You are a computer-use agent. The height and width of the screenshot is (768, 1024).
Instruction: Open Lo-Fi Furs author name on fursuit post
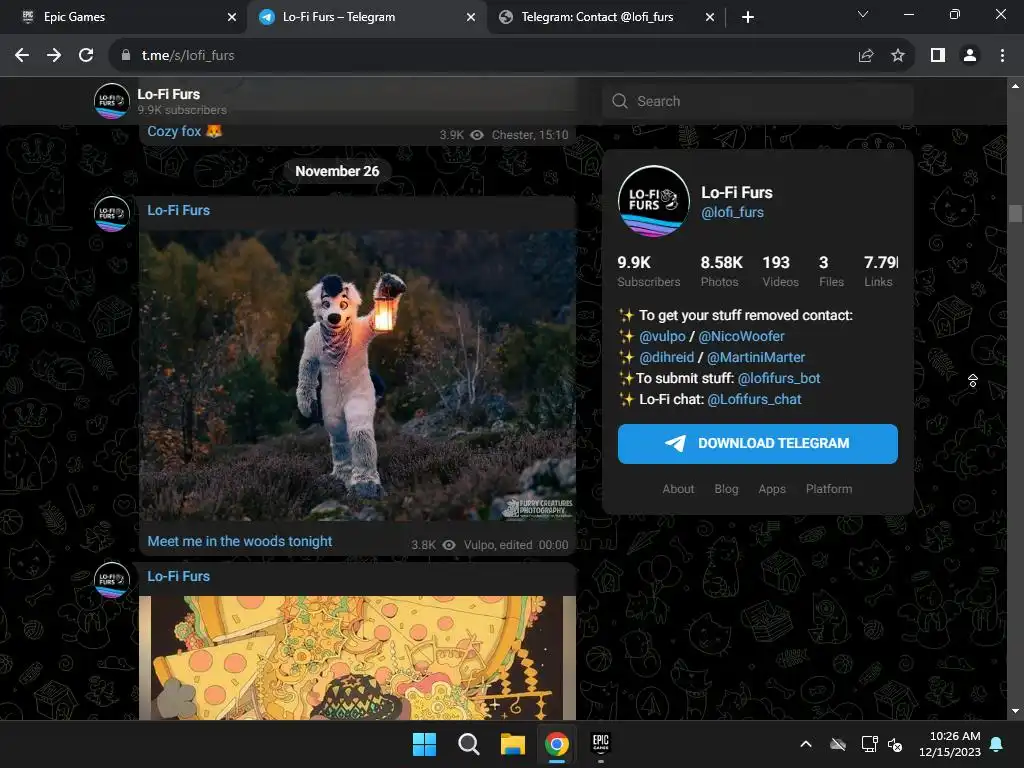tap(178, 210)
